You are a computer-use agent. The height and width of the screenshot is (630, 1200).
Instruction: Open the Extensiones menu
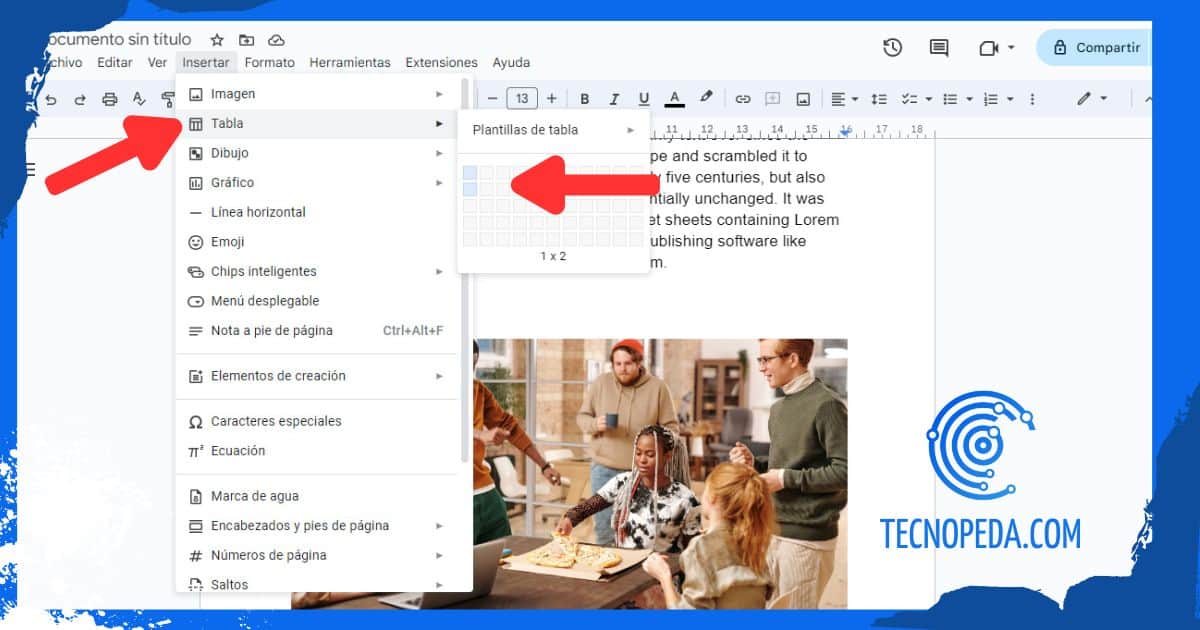coord(441,62)
